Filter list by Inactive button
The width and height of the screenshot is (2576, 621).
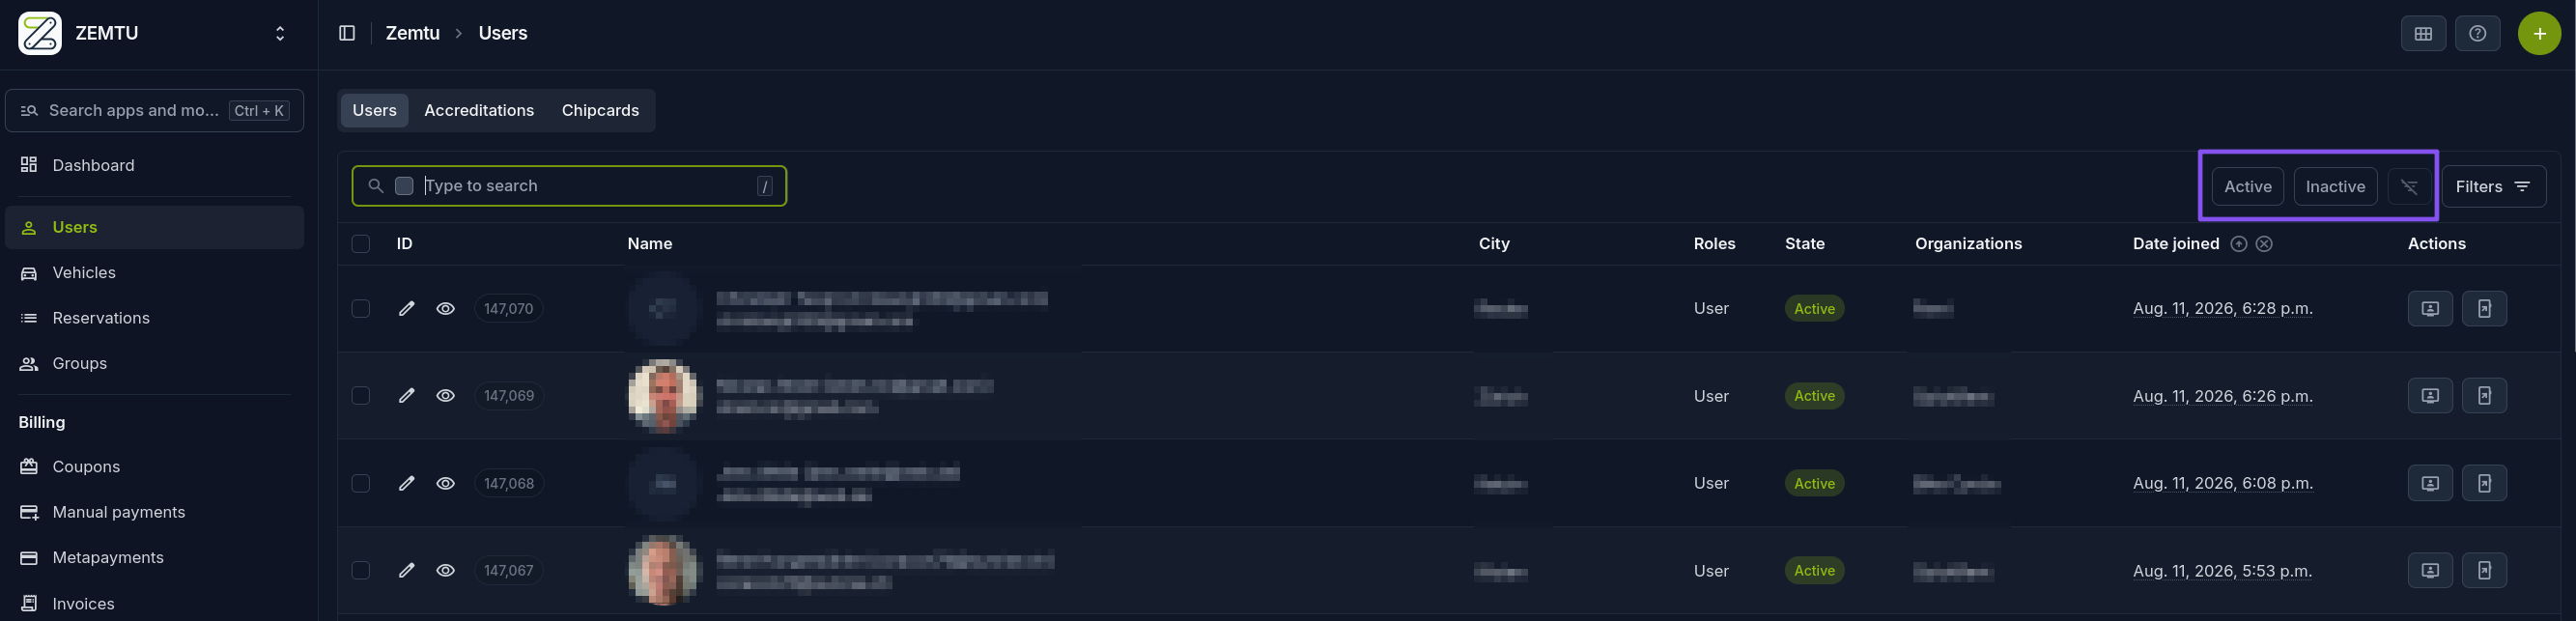click(x=2335, y=187)
